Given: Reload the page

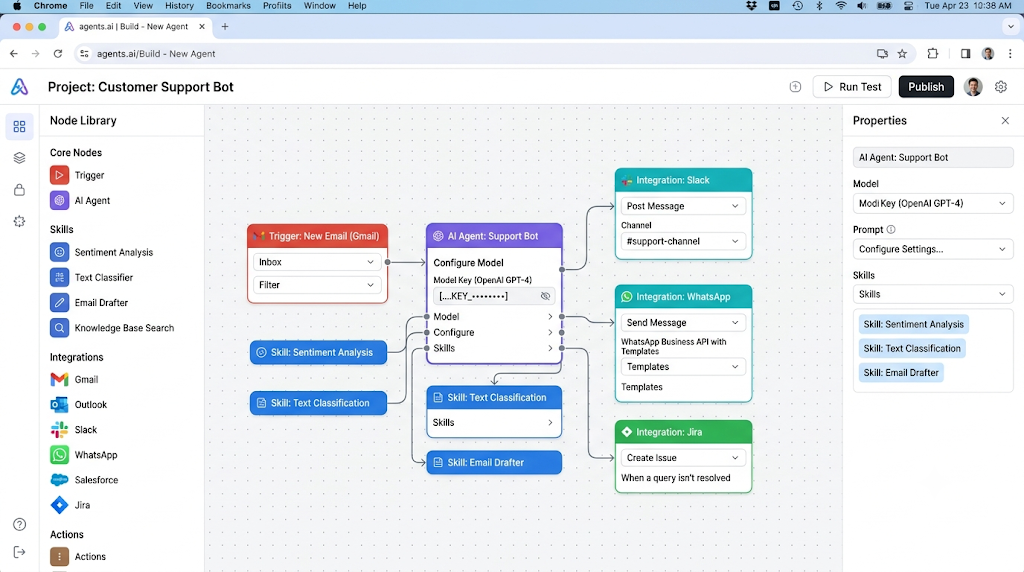Looking at the screenshot, I should tap(58, 54).
